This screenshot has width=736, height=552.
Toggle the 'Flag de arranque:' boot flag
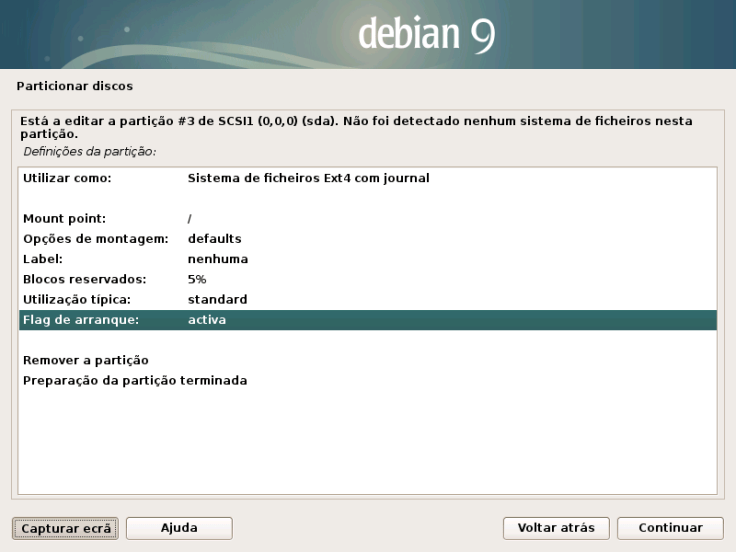click(80, 320)
